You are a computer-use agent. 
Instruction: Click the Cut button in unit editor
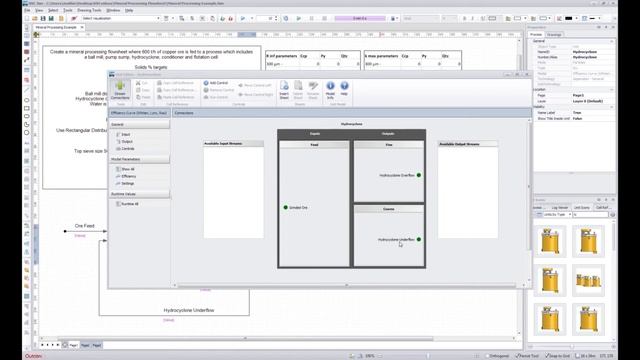tap(142, 83)
